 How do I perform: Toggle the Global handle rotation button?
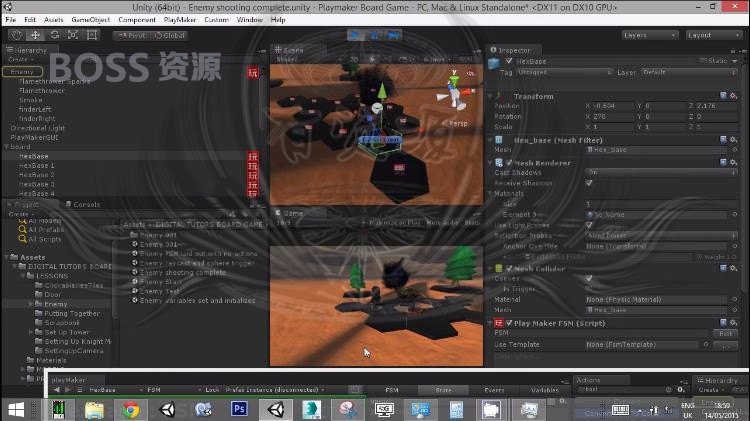(x=169, y=35)
